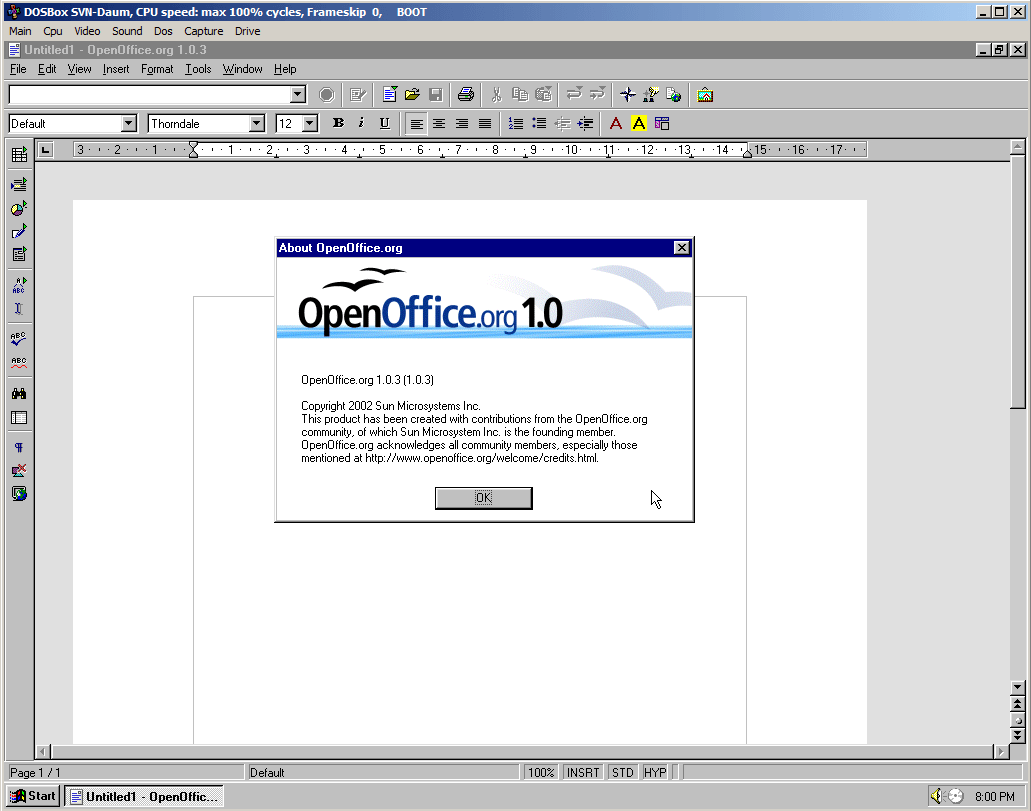Open the Stylist icon in the toolbar
The image size is (1031, 811).
coord(651,95)
